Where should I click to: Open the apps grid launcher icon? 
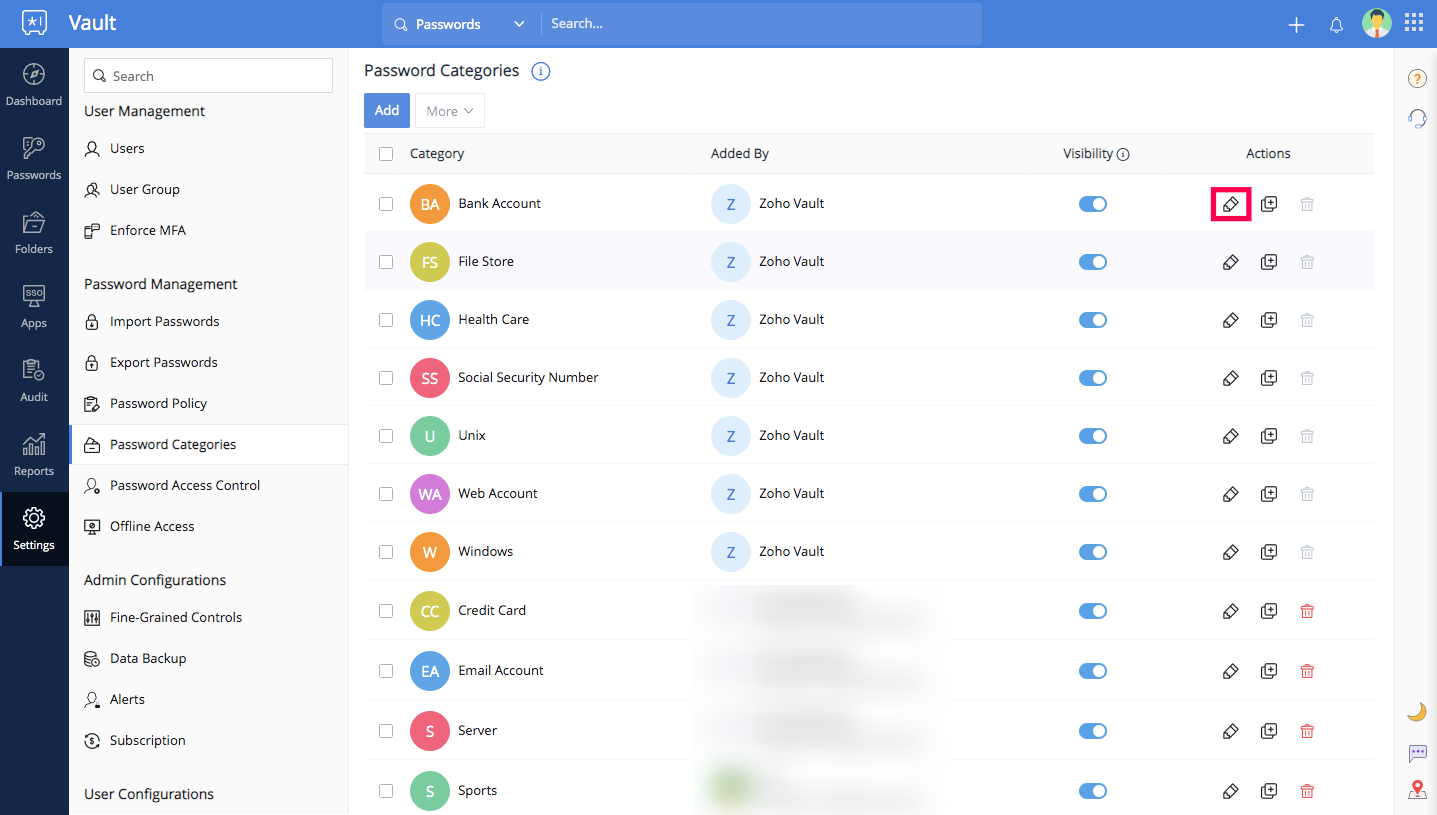click(x=1414, y=24)
